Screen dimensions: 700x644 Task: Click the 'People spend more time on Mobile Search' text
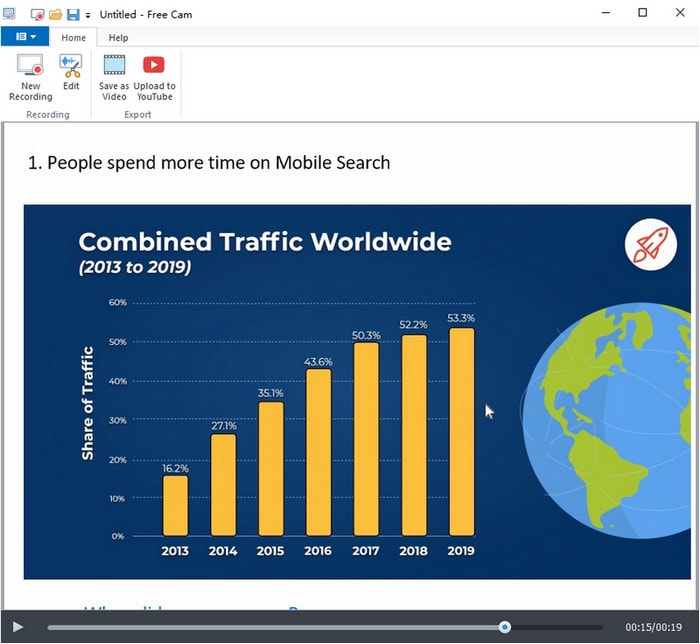[x=218, y=163]
